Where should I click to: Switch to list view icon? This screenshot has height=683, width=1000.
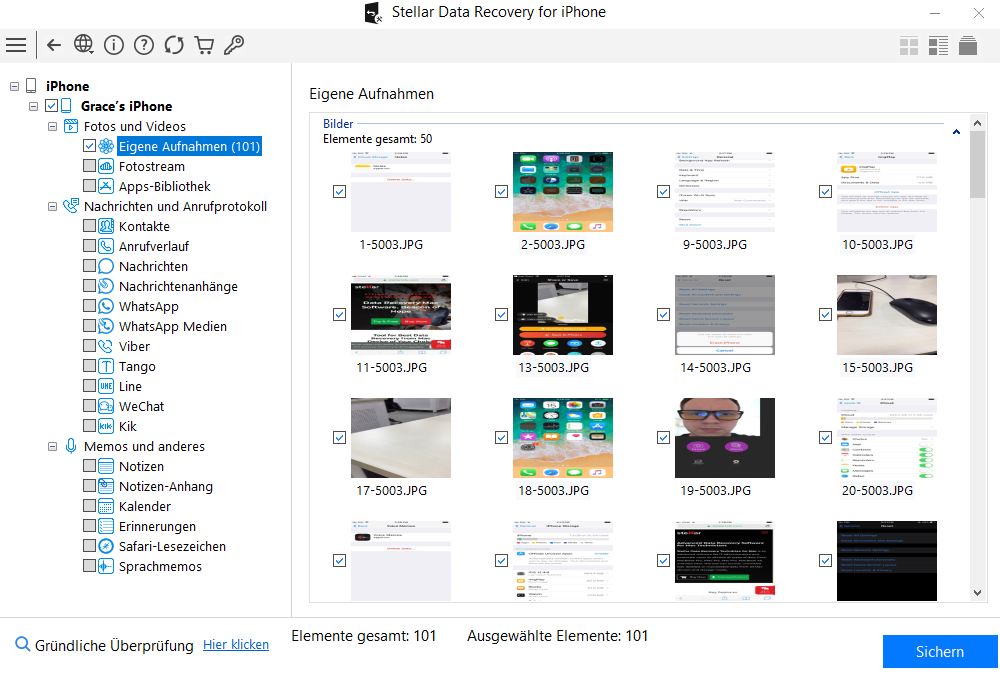938,45
